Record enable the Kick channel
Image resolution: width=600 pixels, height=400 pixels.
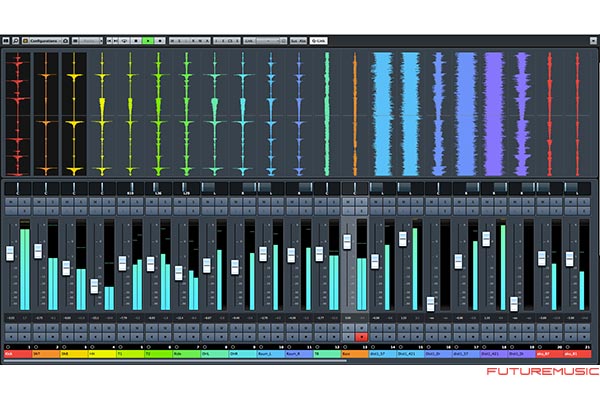coord(24,337)
